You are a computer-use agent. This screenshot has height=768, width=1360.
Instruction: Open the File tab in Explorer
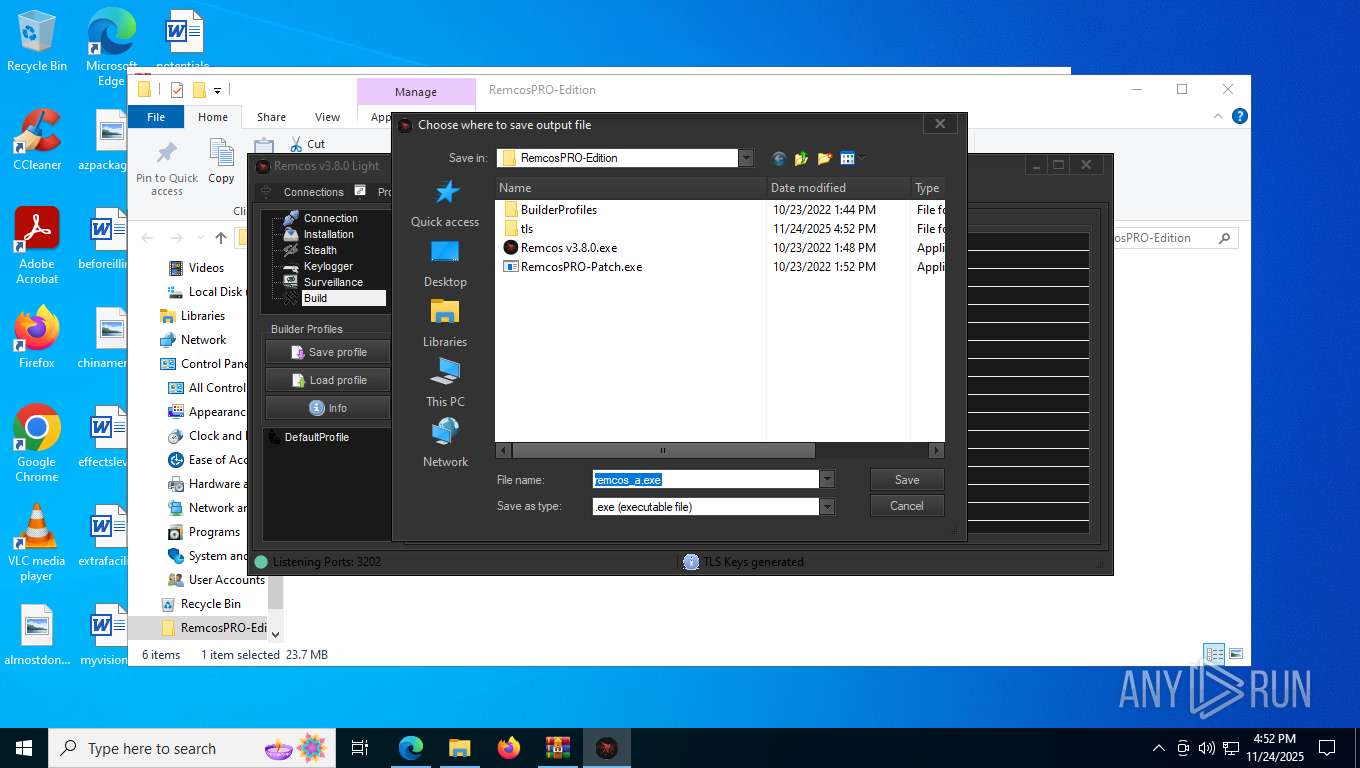click(156, 117)
